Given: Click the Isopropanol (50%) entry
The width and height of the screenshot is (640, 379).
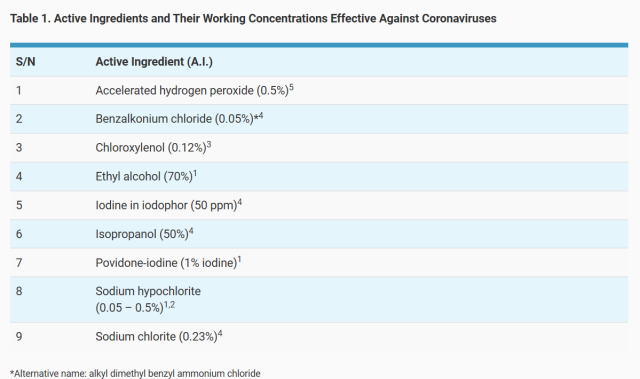Looking at the screenshot, I should pos(144,233).
